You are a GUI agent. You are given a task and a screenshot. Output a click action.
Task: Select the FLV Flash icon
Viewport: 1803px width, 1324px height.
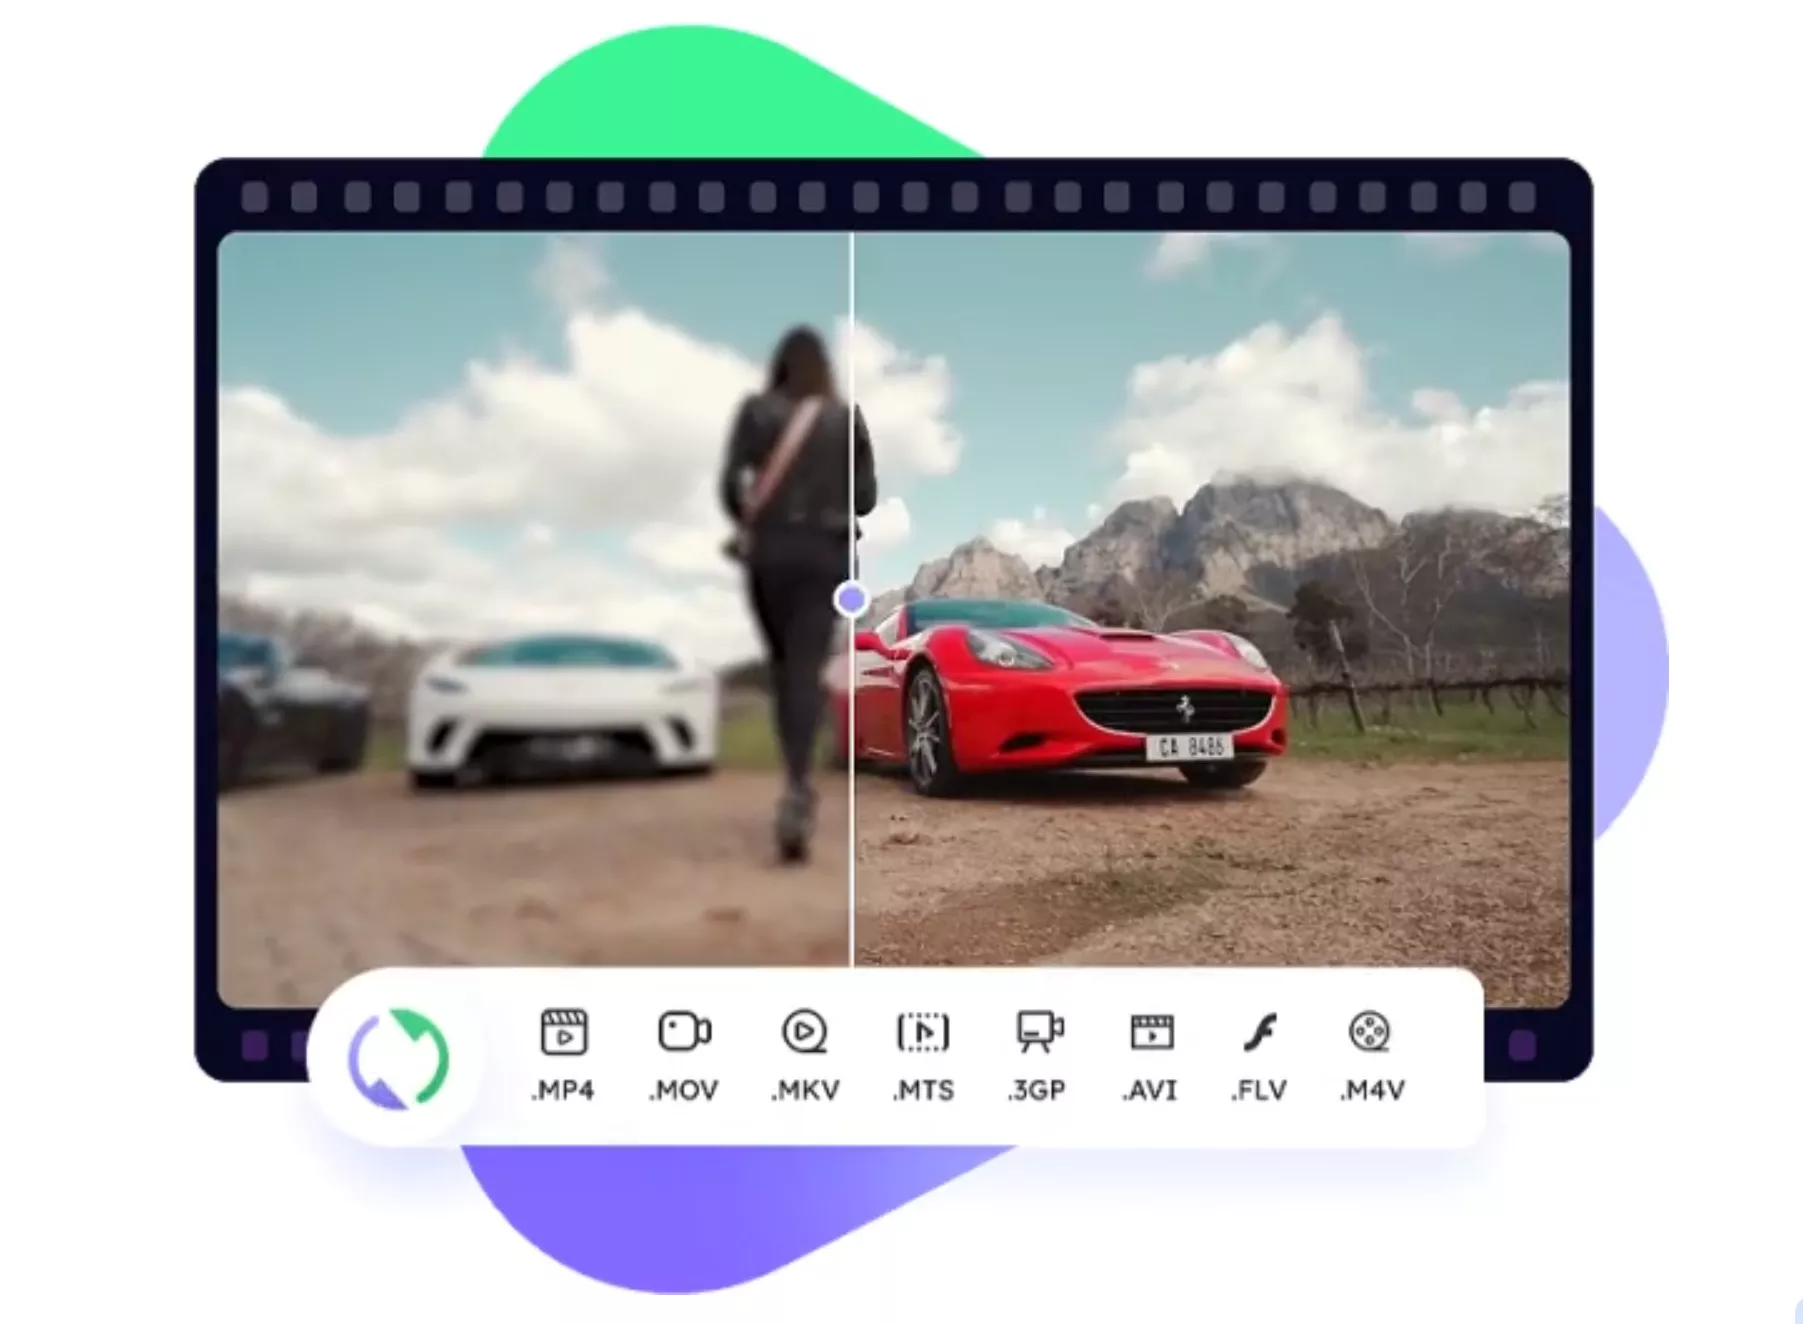[1260, 1032]
